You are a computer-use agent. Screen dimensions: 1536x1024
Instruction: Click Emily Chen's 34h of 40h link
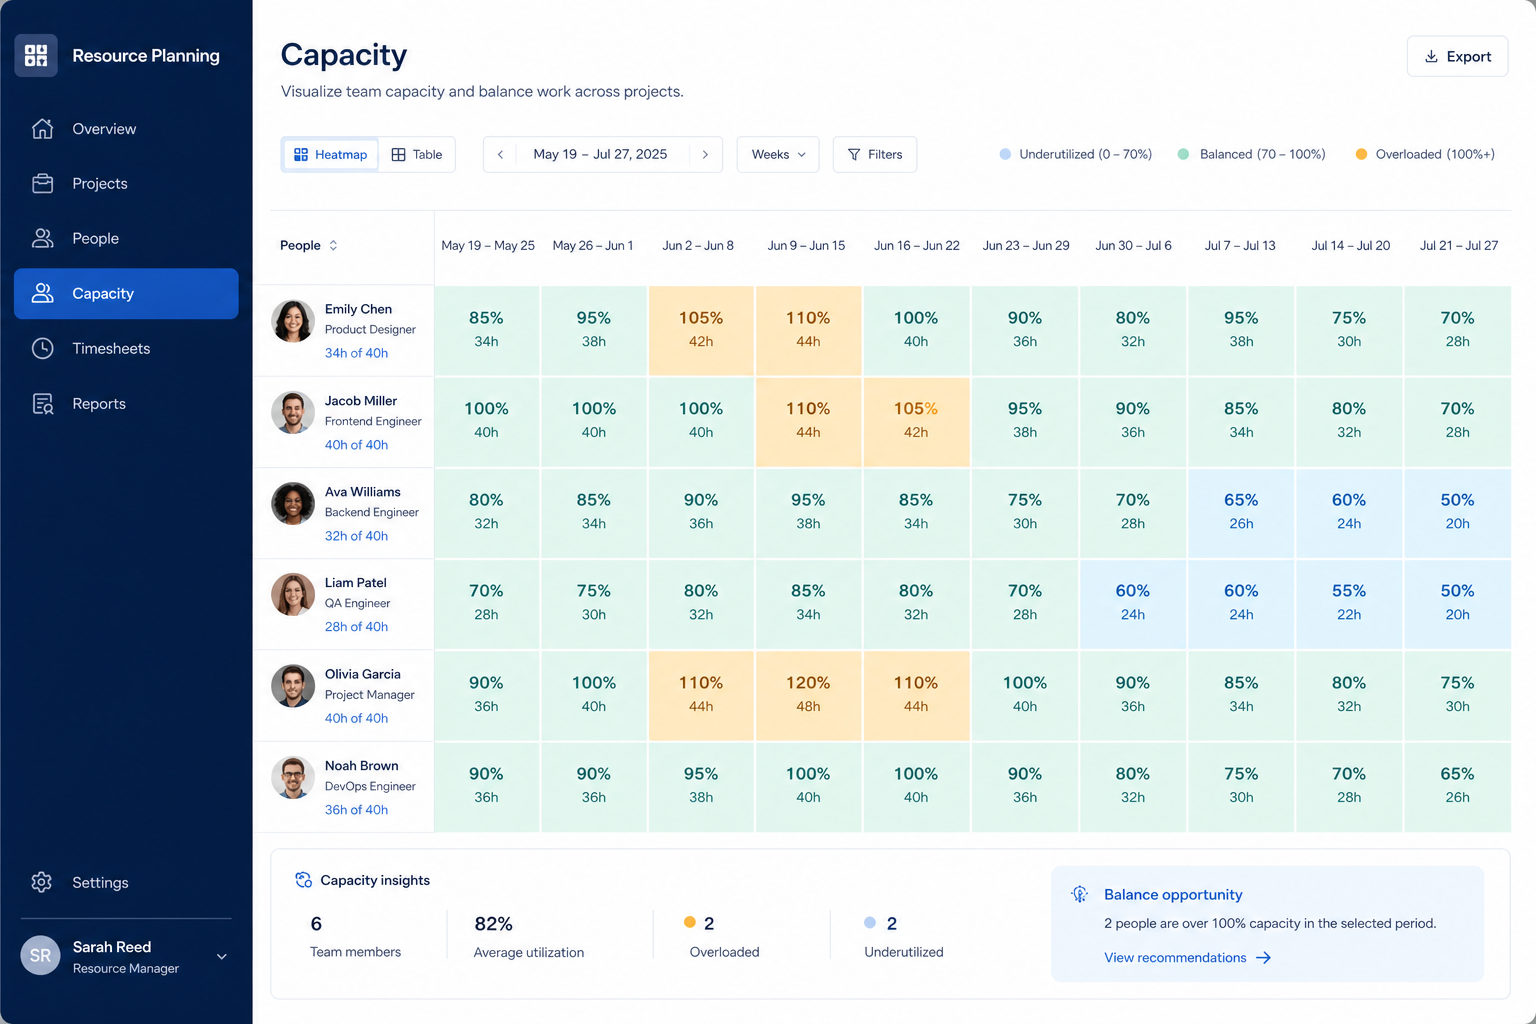point(356,353)
